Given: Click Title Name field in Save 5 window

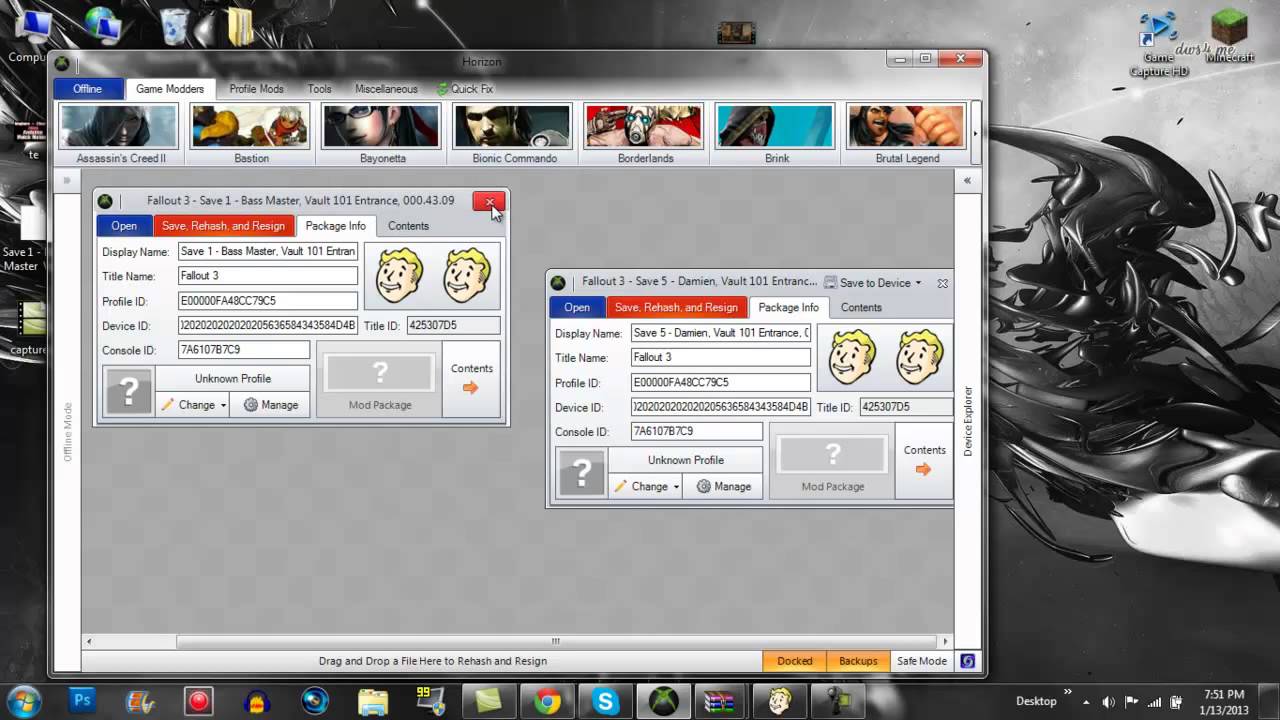Looking at the screenshot, I should pyautogui.click(x=721, y=357).
